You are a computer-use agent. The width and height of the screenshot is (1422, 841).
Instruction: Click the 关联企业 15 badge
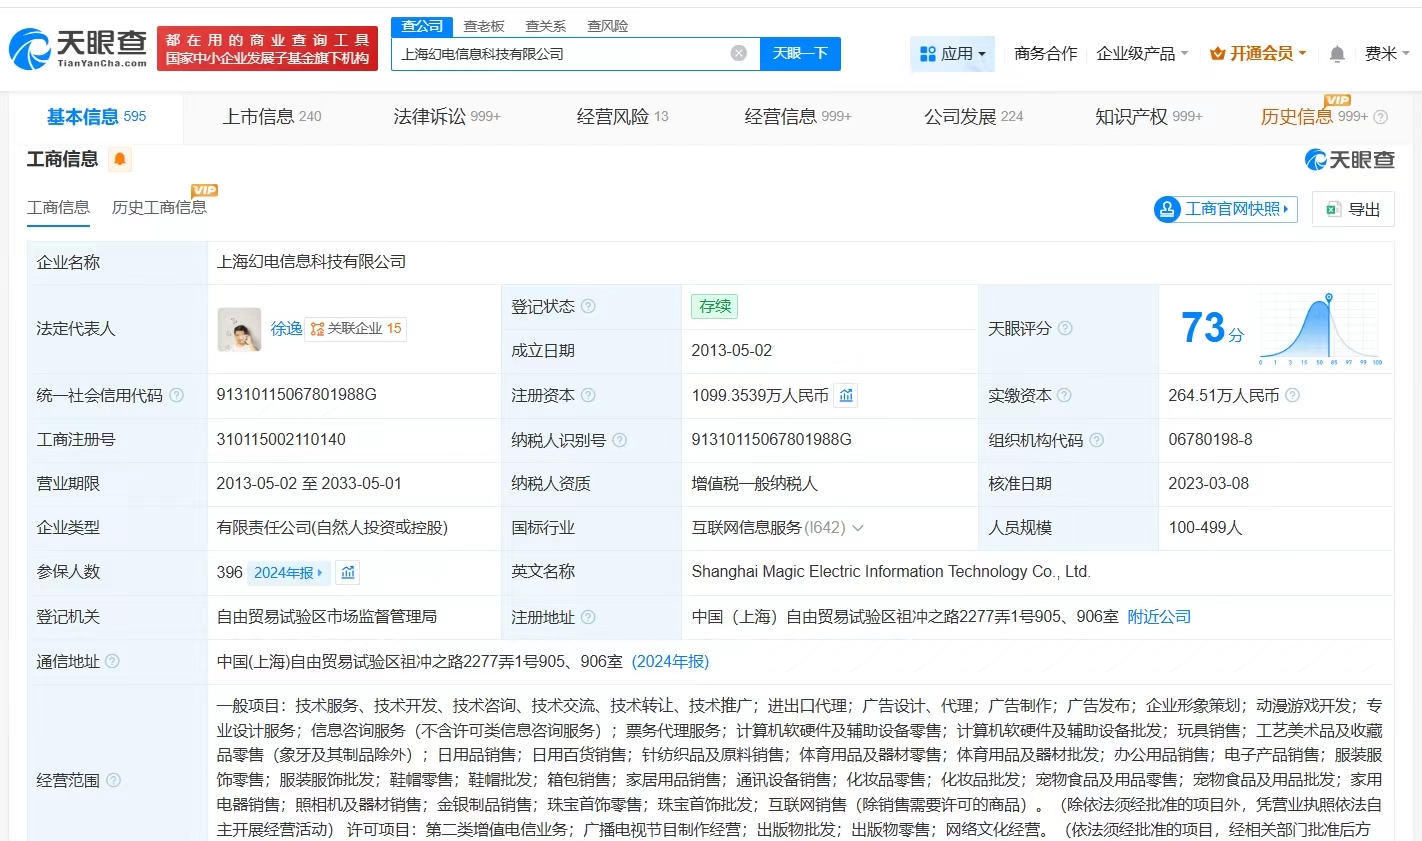click(355, 328)
